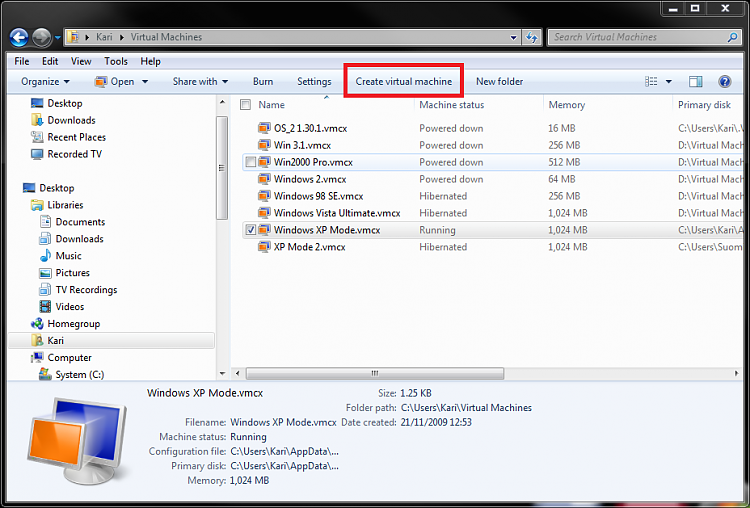Click the breadcrumb arrow after Kari
This screenshot has width=750, height=508.
point(121,37)
